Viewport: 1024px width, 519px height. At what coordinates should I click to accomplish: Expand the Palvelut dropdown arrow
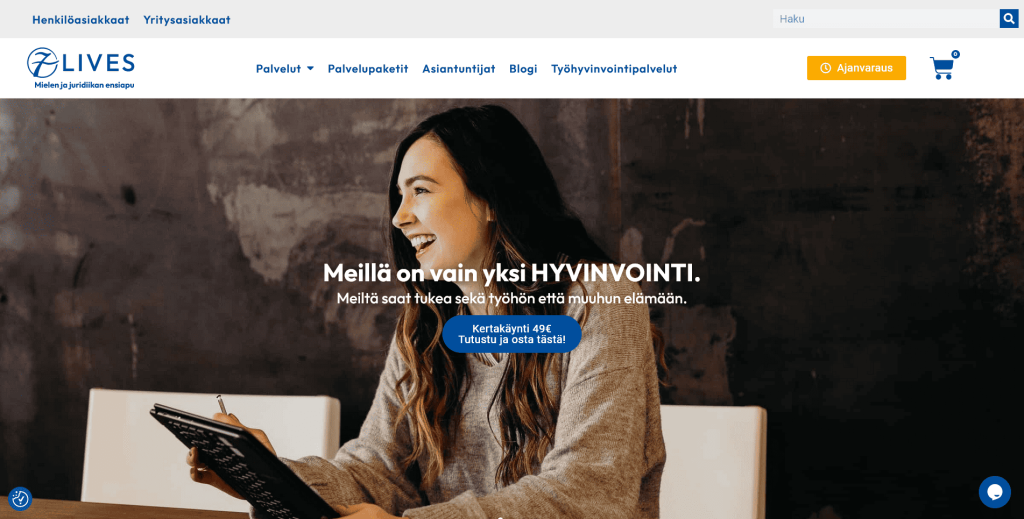pos(310,69)
